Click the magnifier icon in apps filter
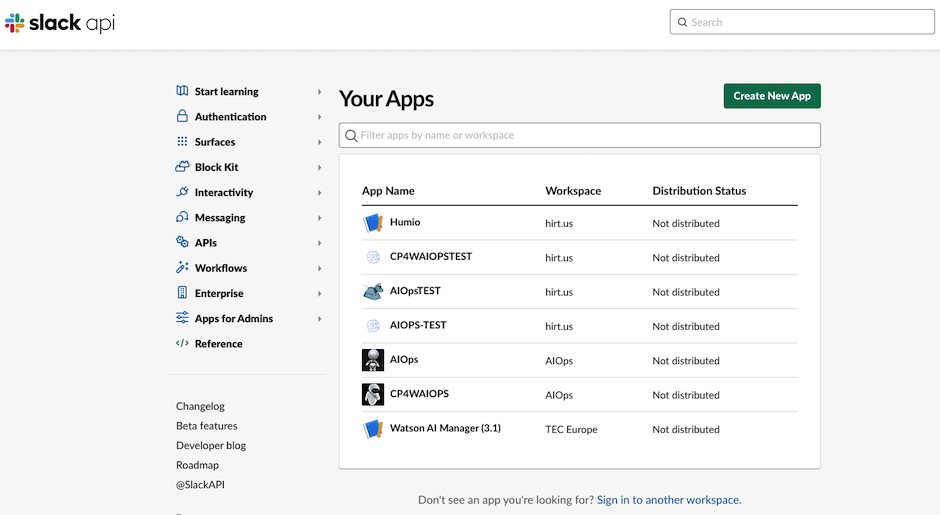Viewport: 940px width, 515px height. (351, 135)
